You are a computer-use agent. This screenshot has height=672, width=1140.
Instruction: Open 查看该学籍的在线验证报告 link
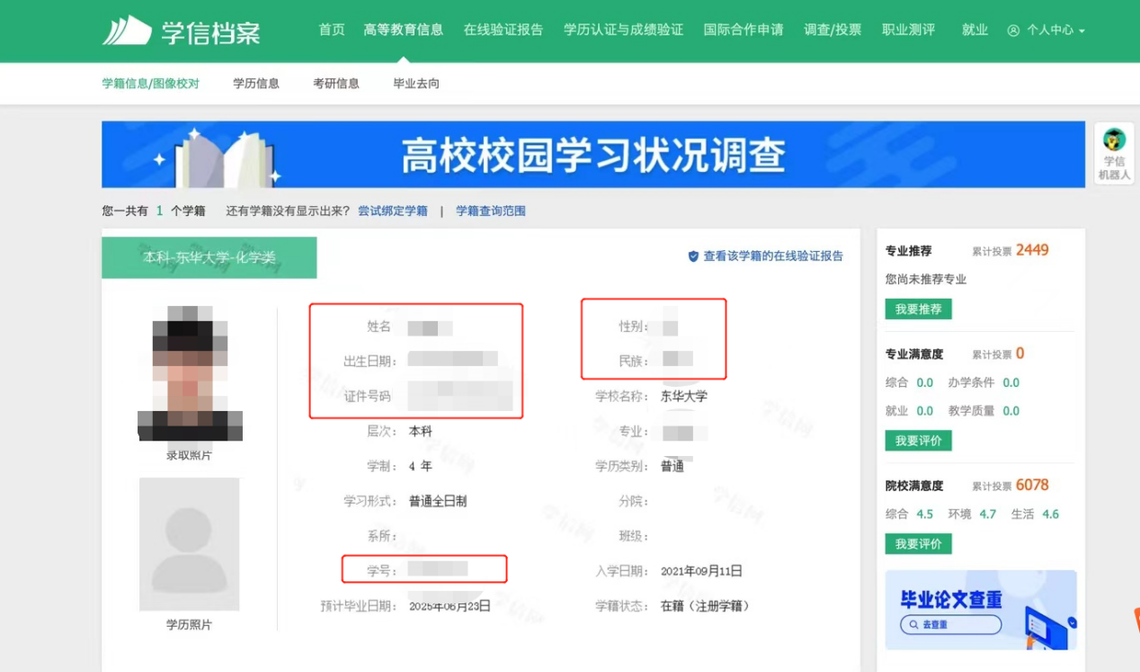tap(774, 256)
